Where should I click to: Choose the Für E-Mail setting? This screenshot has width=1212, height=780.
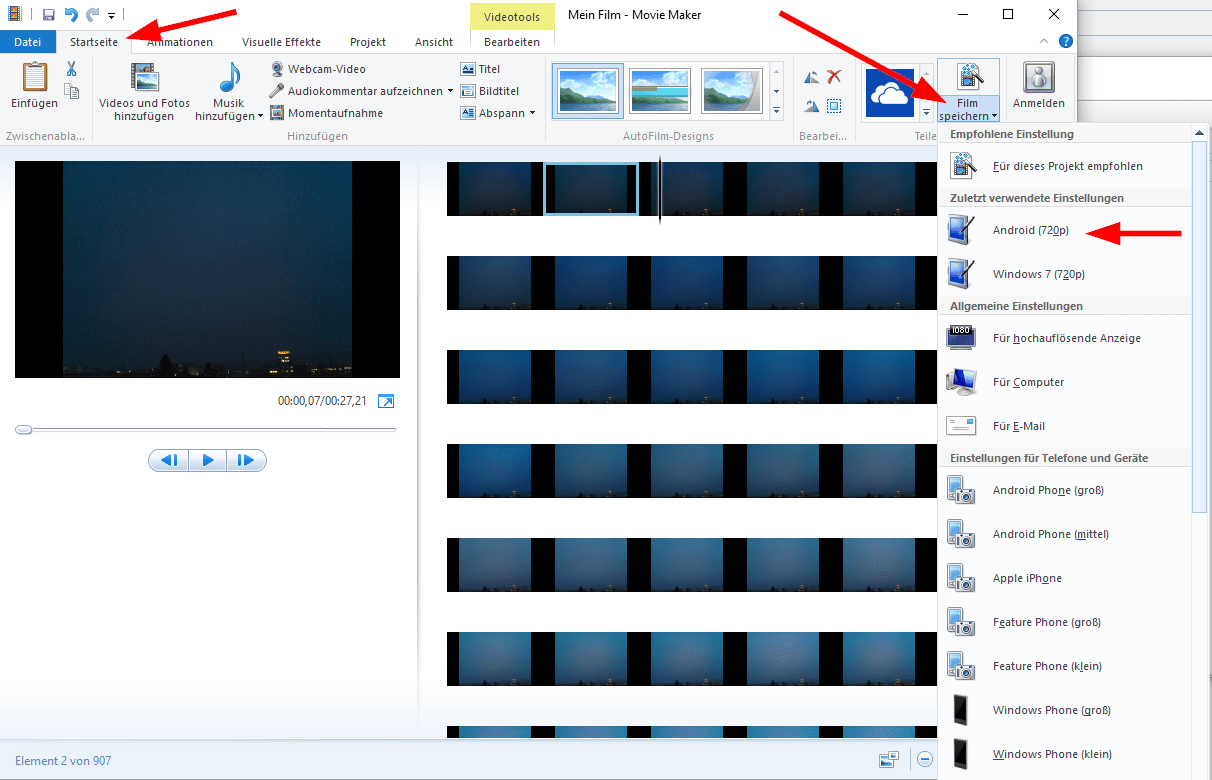tap(1065, 426)
